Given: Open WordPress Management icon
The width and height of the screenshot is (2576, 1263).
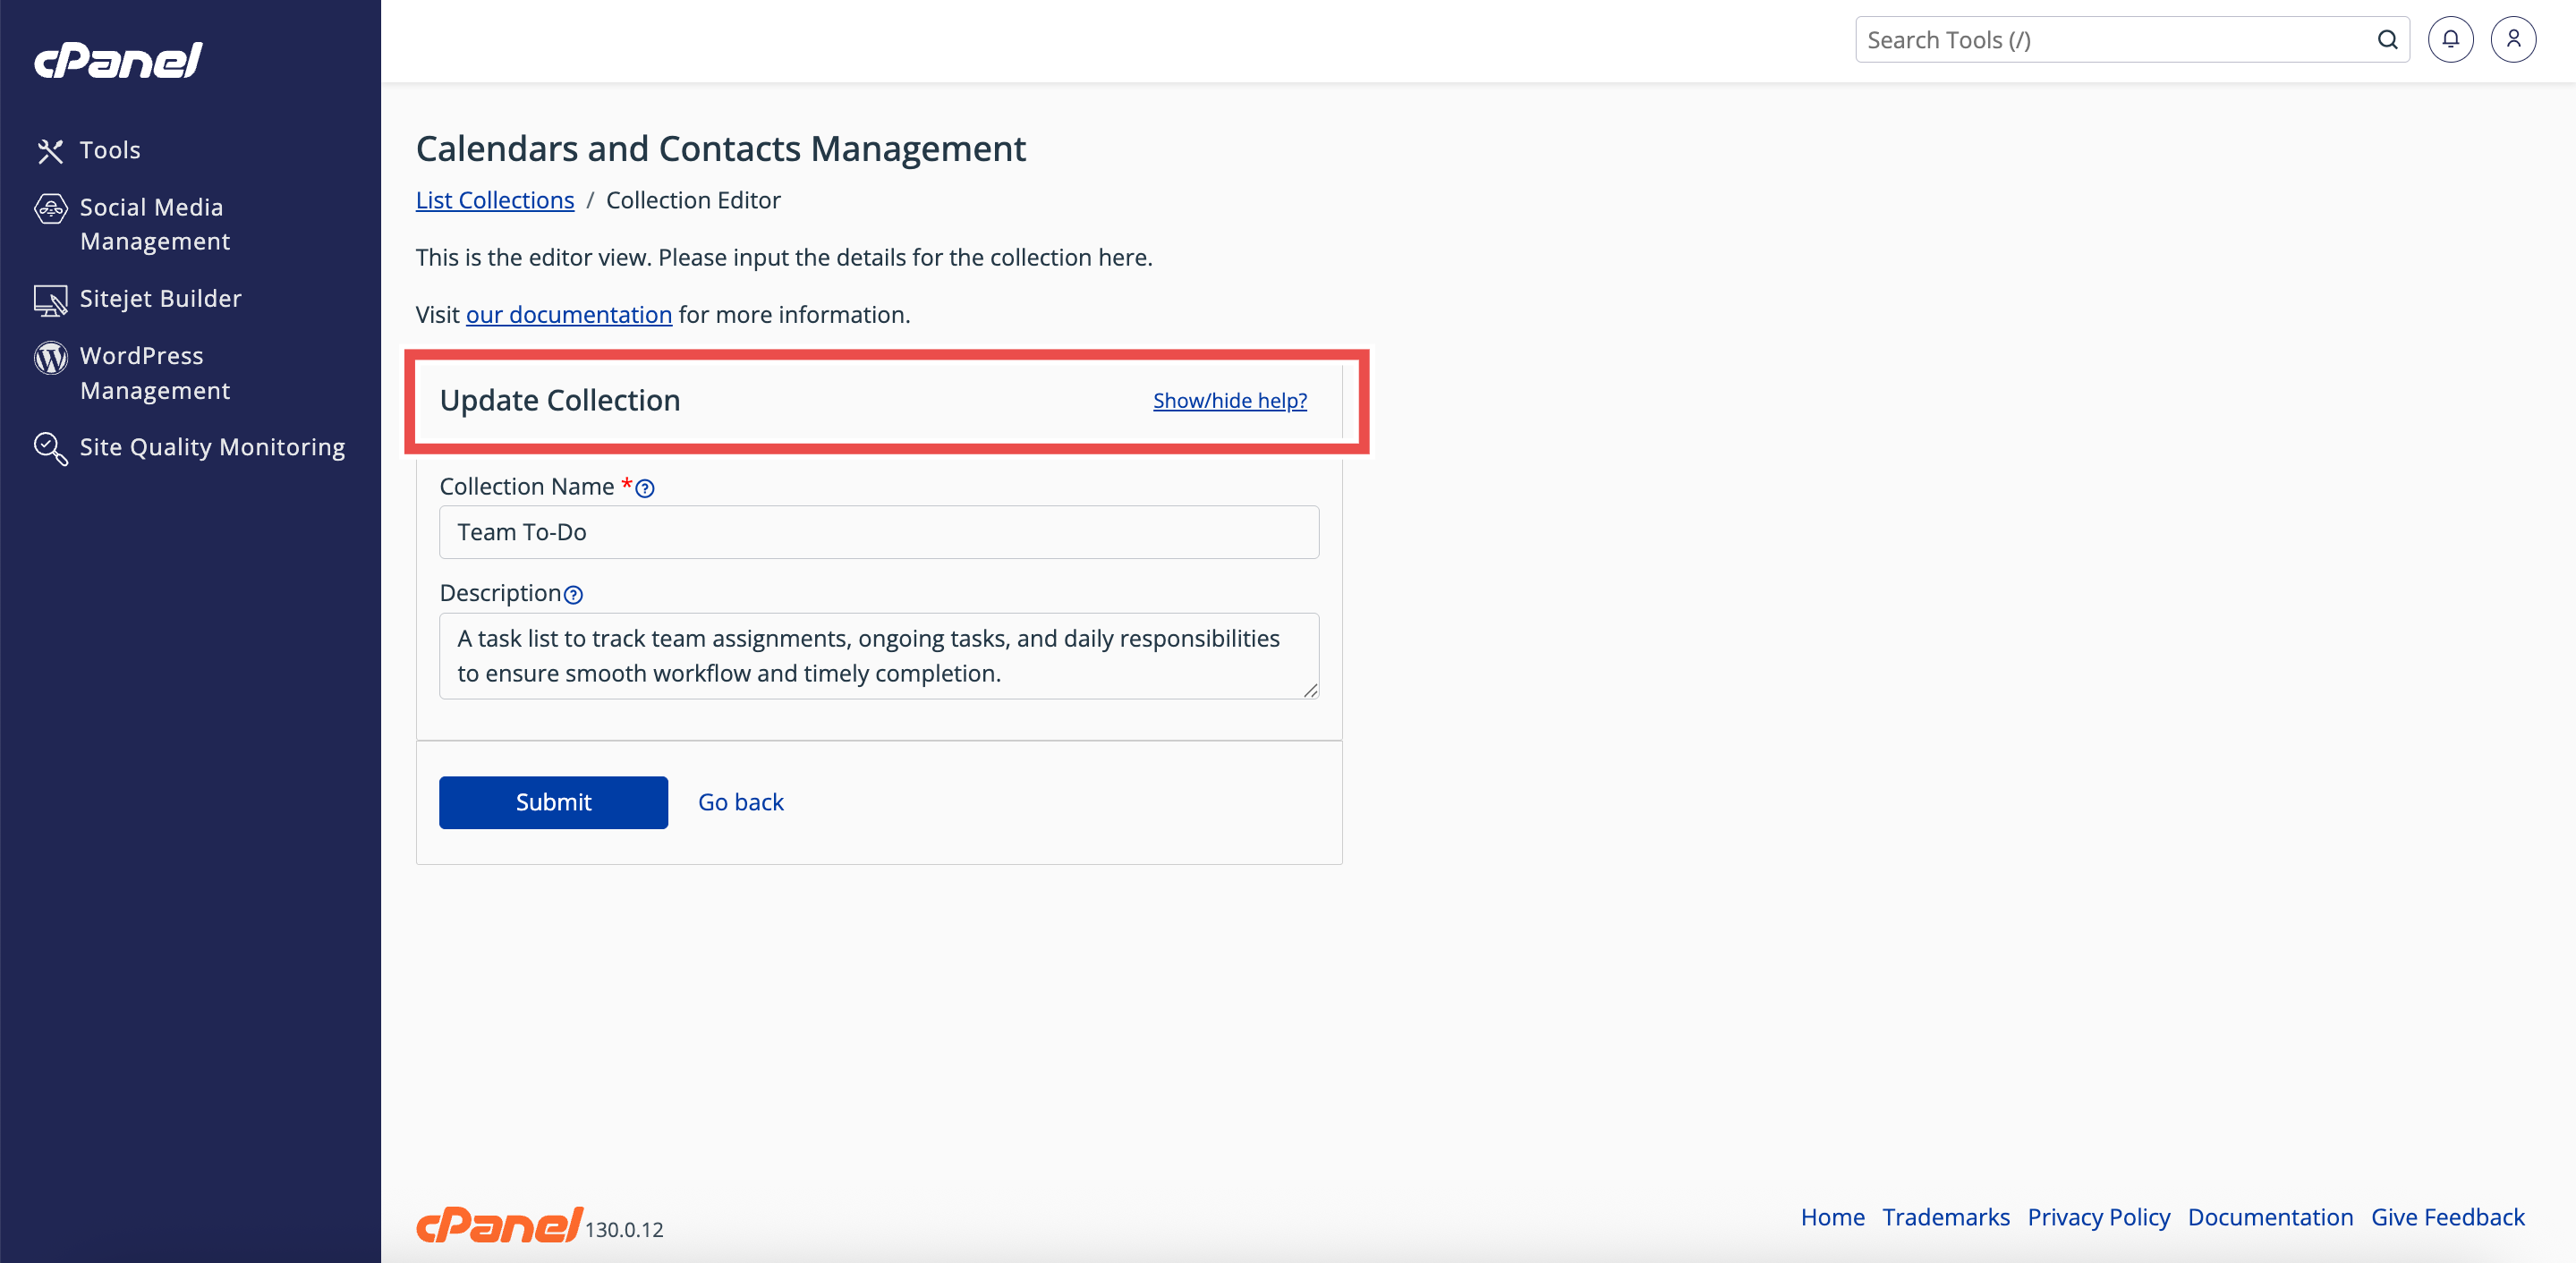Looking at the screenshot, I should pyautogui.click(x=50, y=357).
